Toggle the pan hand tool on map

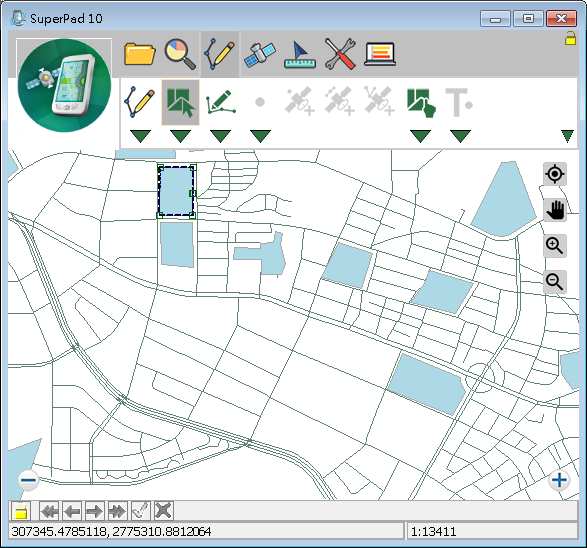pyautogui.click(x=555, y=210)
